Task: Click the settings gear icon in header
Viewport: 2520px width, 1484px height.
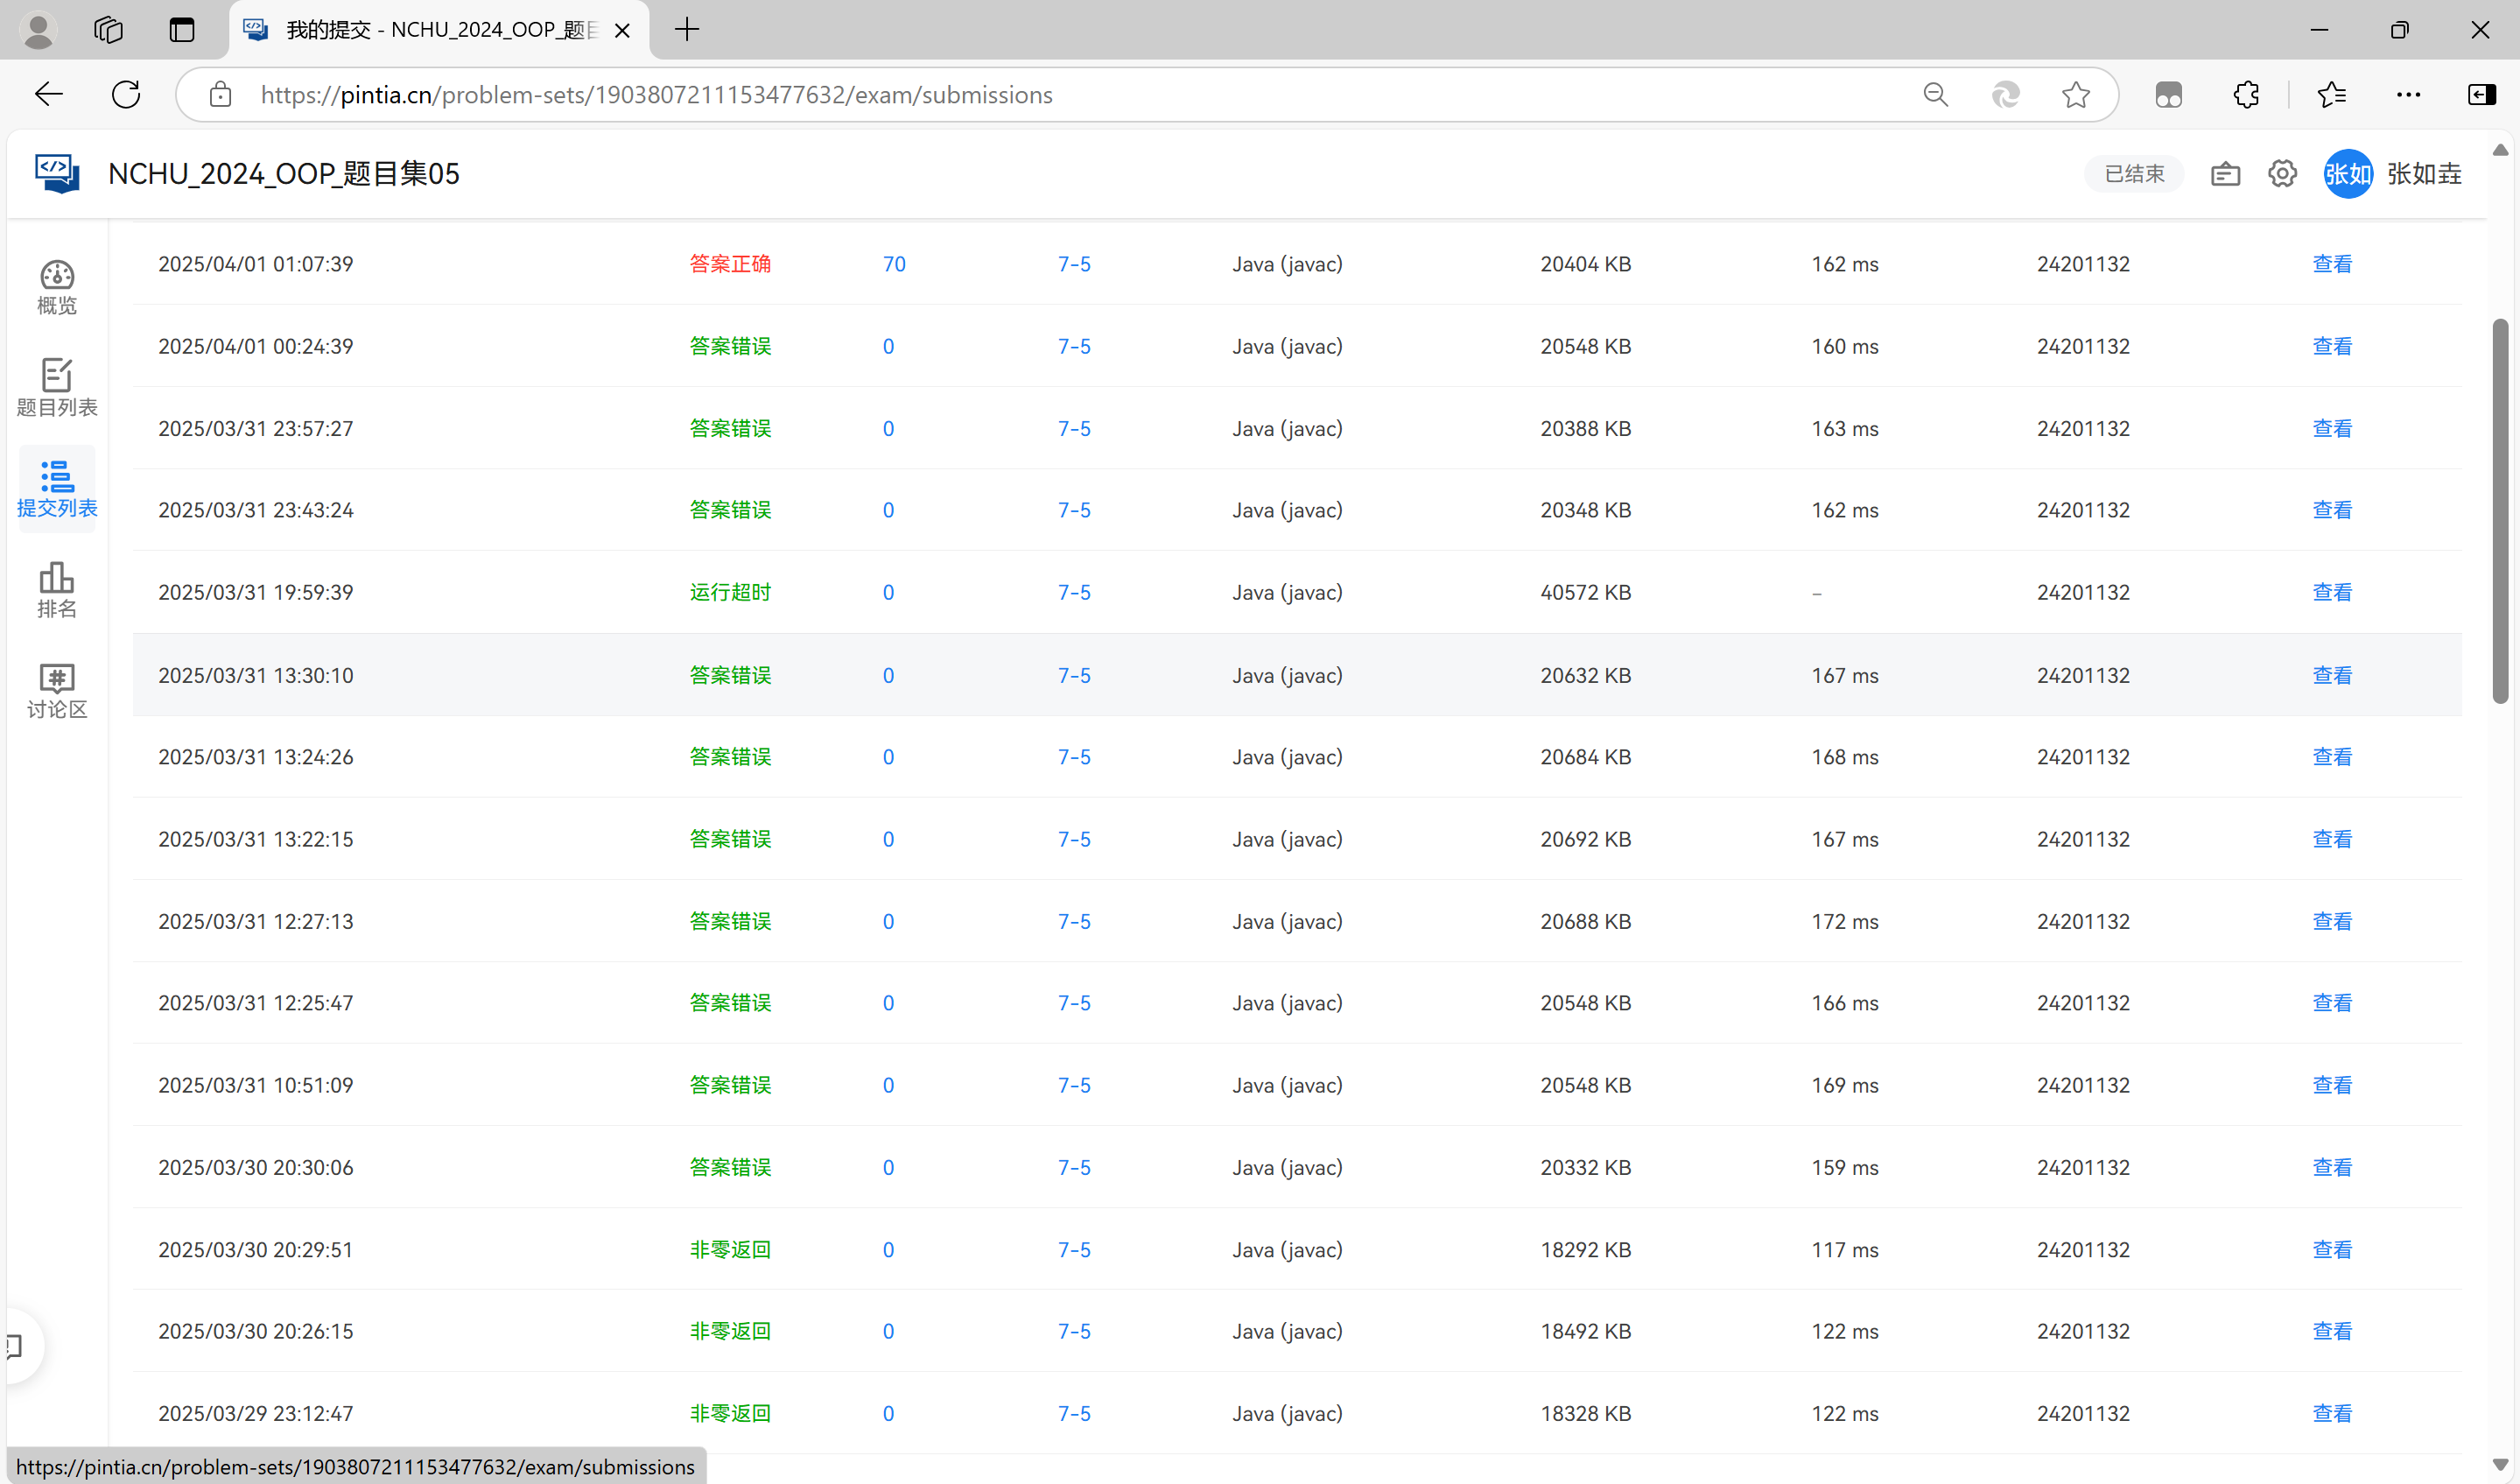Action: (2281, 174)
